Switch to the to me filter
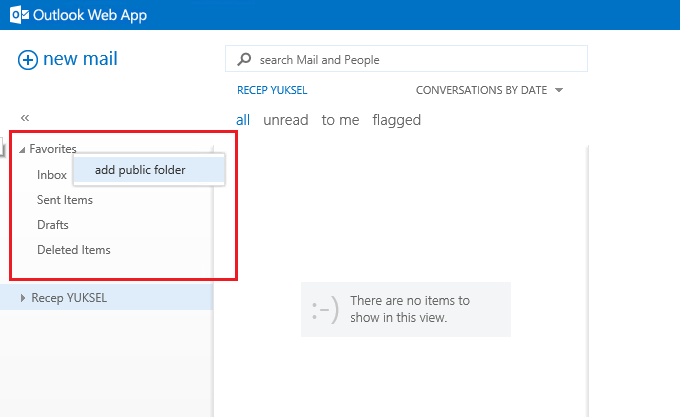 point(340,120)
